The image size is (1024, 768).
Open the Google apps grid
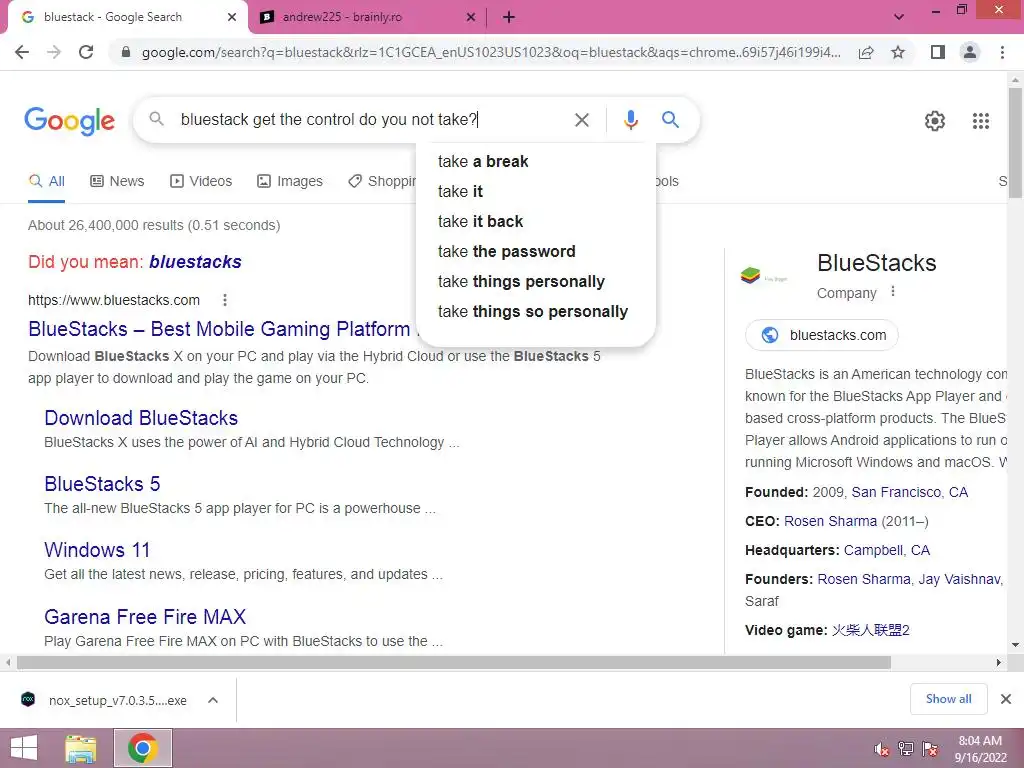tap(981, 121)
